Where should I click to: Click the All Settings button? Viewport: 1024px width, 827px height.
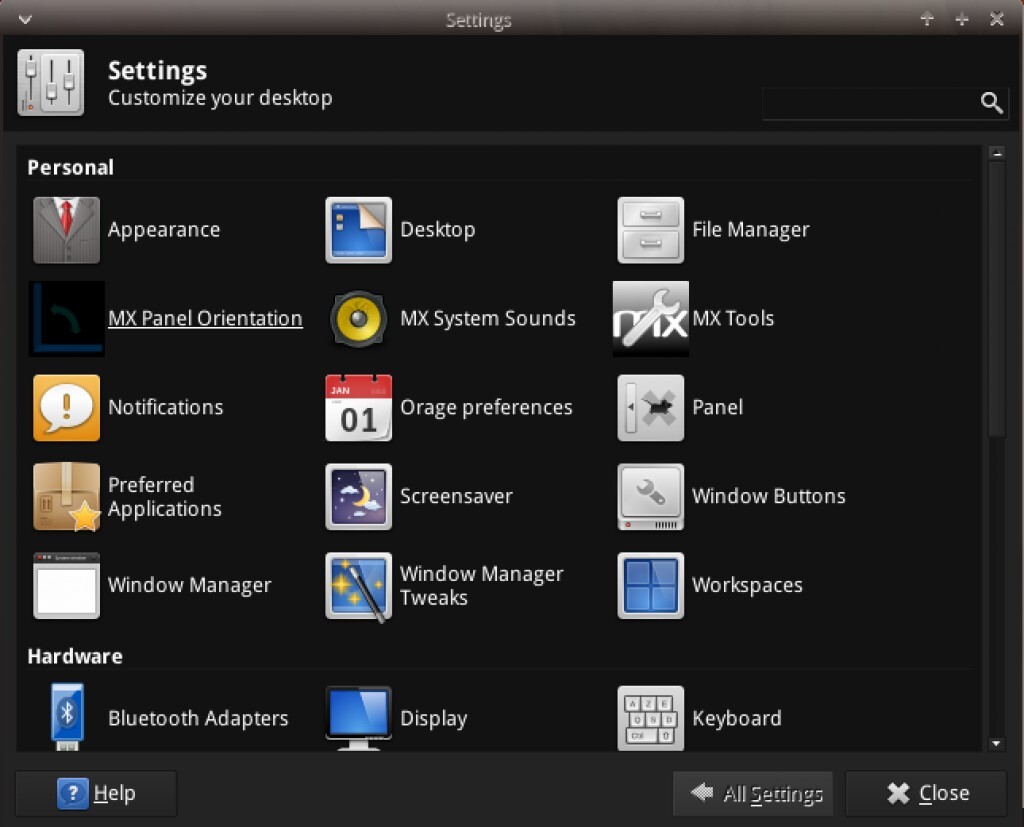click(x=753, y=794)
